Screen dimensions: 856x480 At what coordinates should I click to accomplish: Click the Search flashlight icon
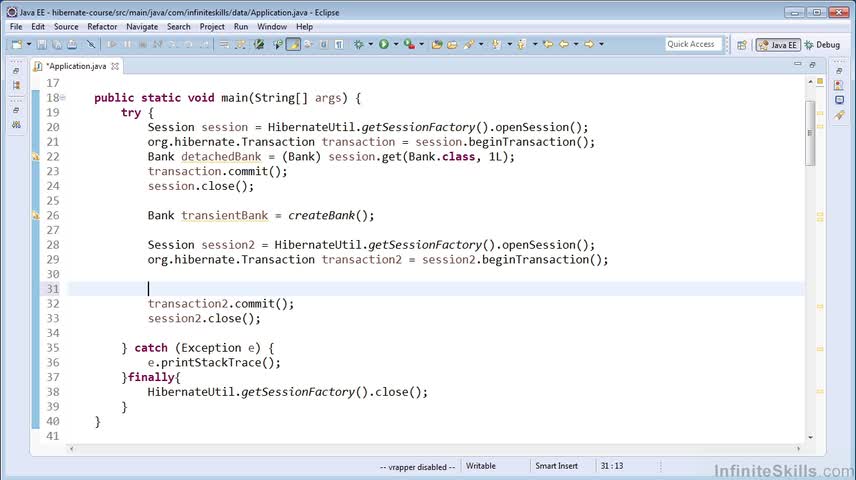[468, 44]
